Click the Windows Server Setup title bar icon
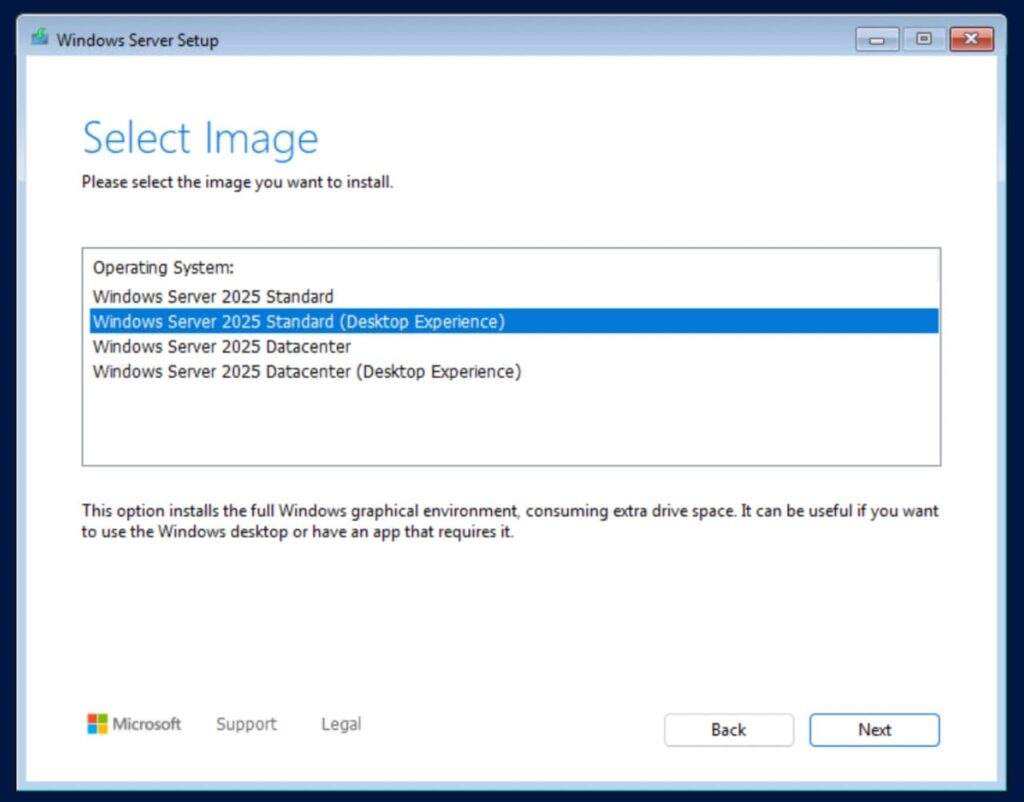 tap(40, 39)
